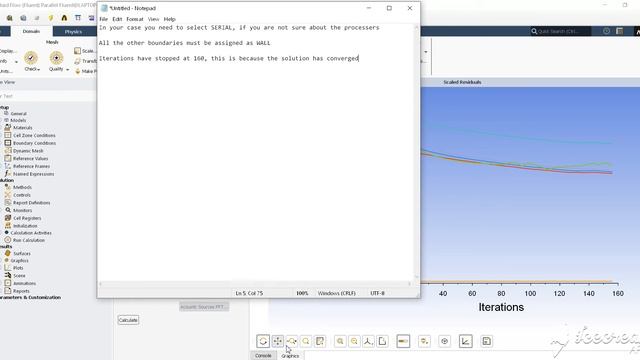Click the axis orientation view icon
The height and width of the screenshot is (360, 640).
pyautogui.click(x=368, y=341)
